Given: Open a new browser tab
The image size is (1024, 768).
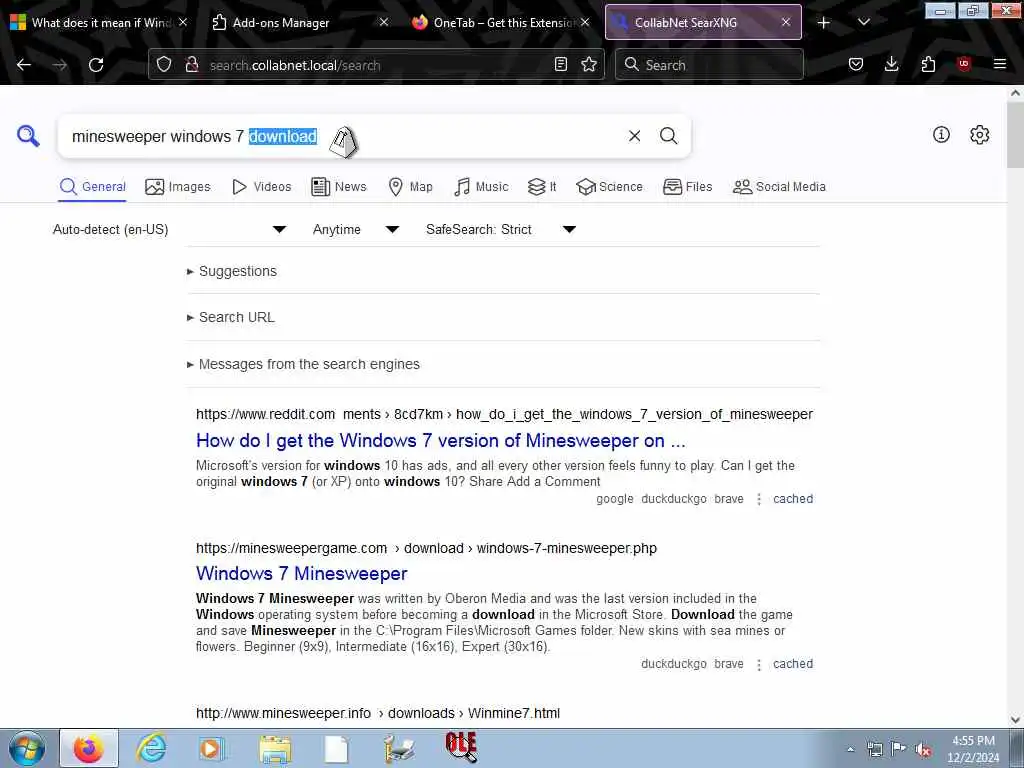Looking at the screenshot, I should coord(824,23).
